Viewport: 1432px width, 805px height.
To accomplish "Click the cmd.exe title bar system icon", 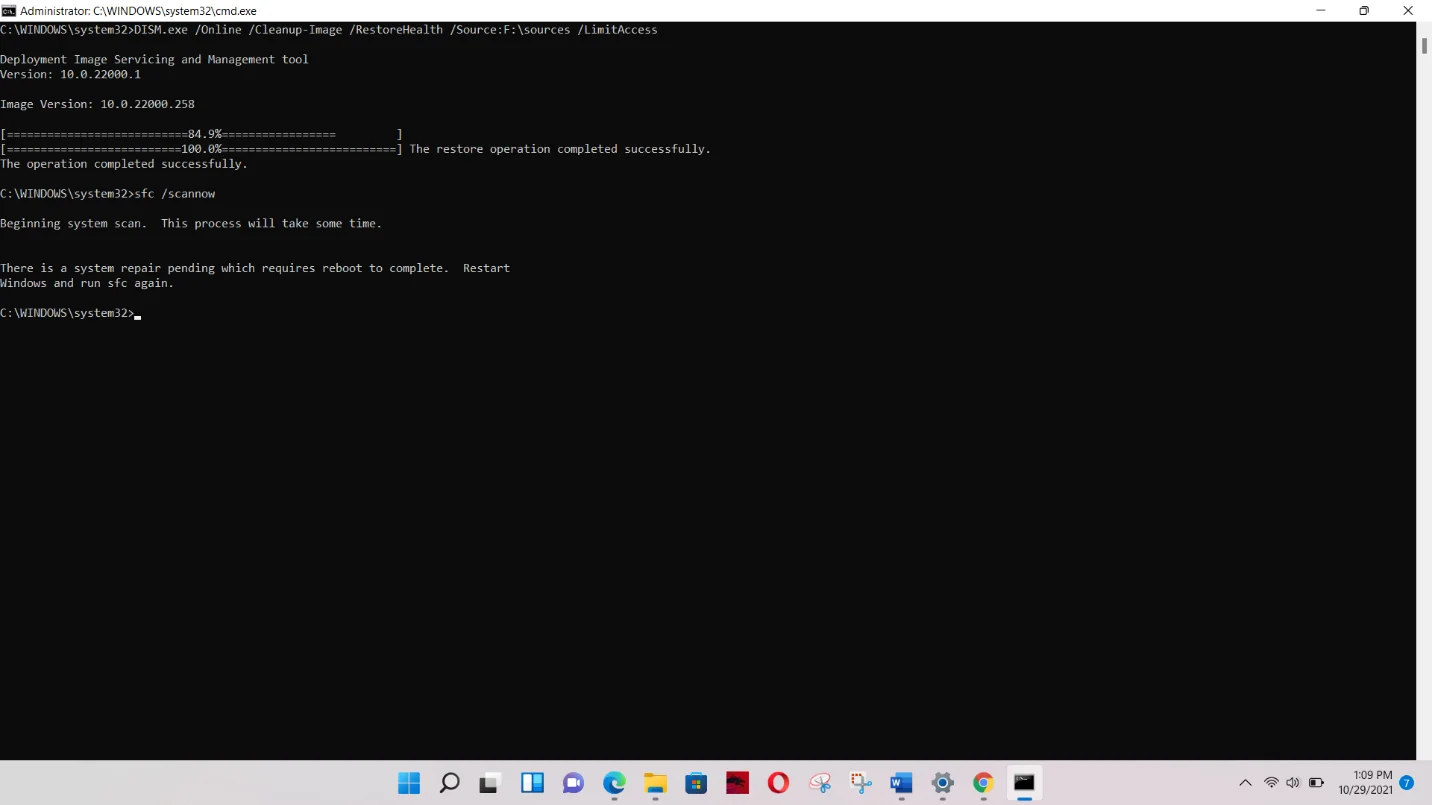I will pos(8,11).
